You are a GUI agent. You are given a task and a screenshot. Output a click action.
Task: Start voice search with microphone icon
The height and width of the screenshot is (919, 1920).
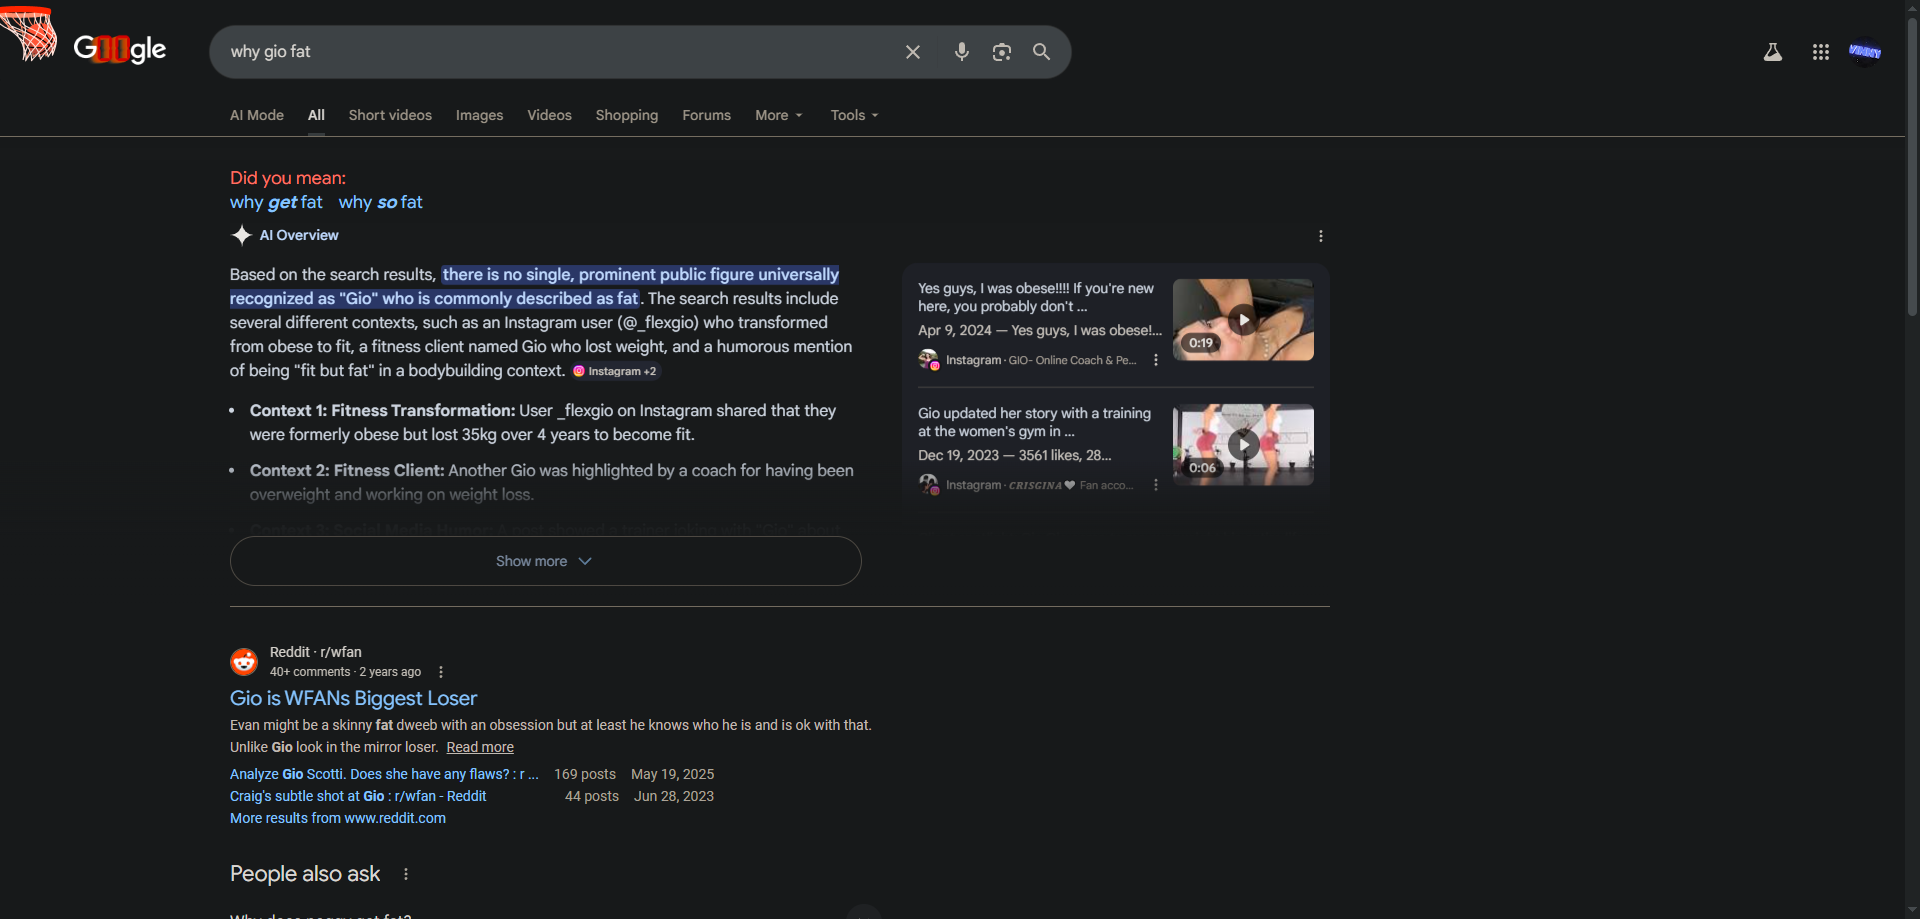click(x=961, y=52)
